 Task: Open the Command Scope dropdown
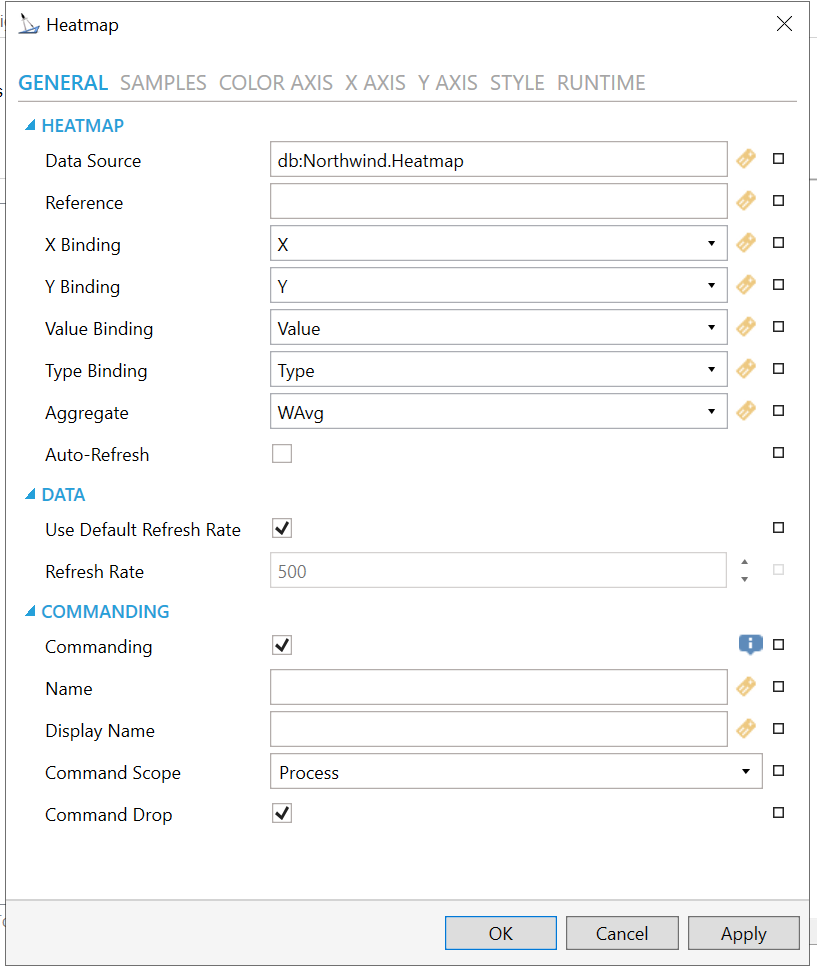515,772
